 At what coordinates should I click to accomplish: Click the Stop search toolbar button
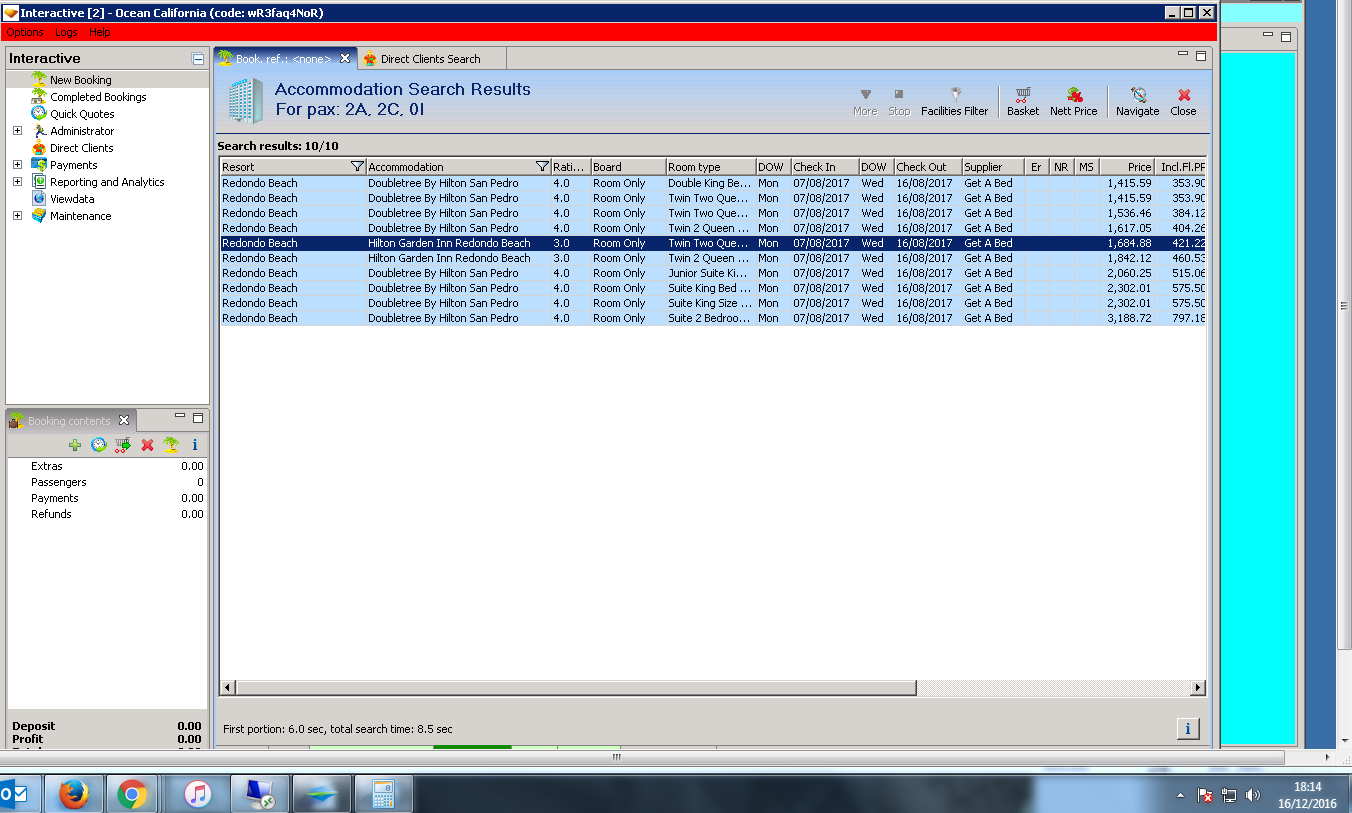coord(899,102)
